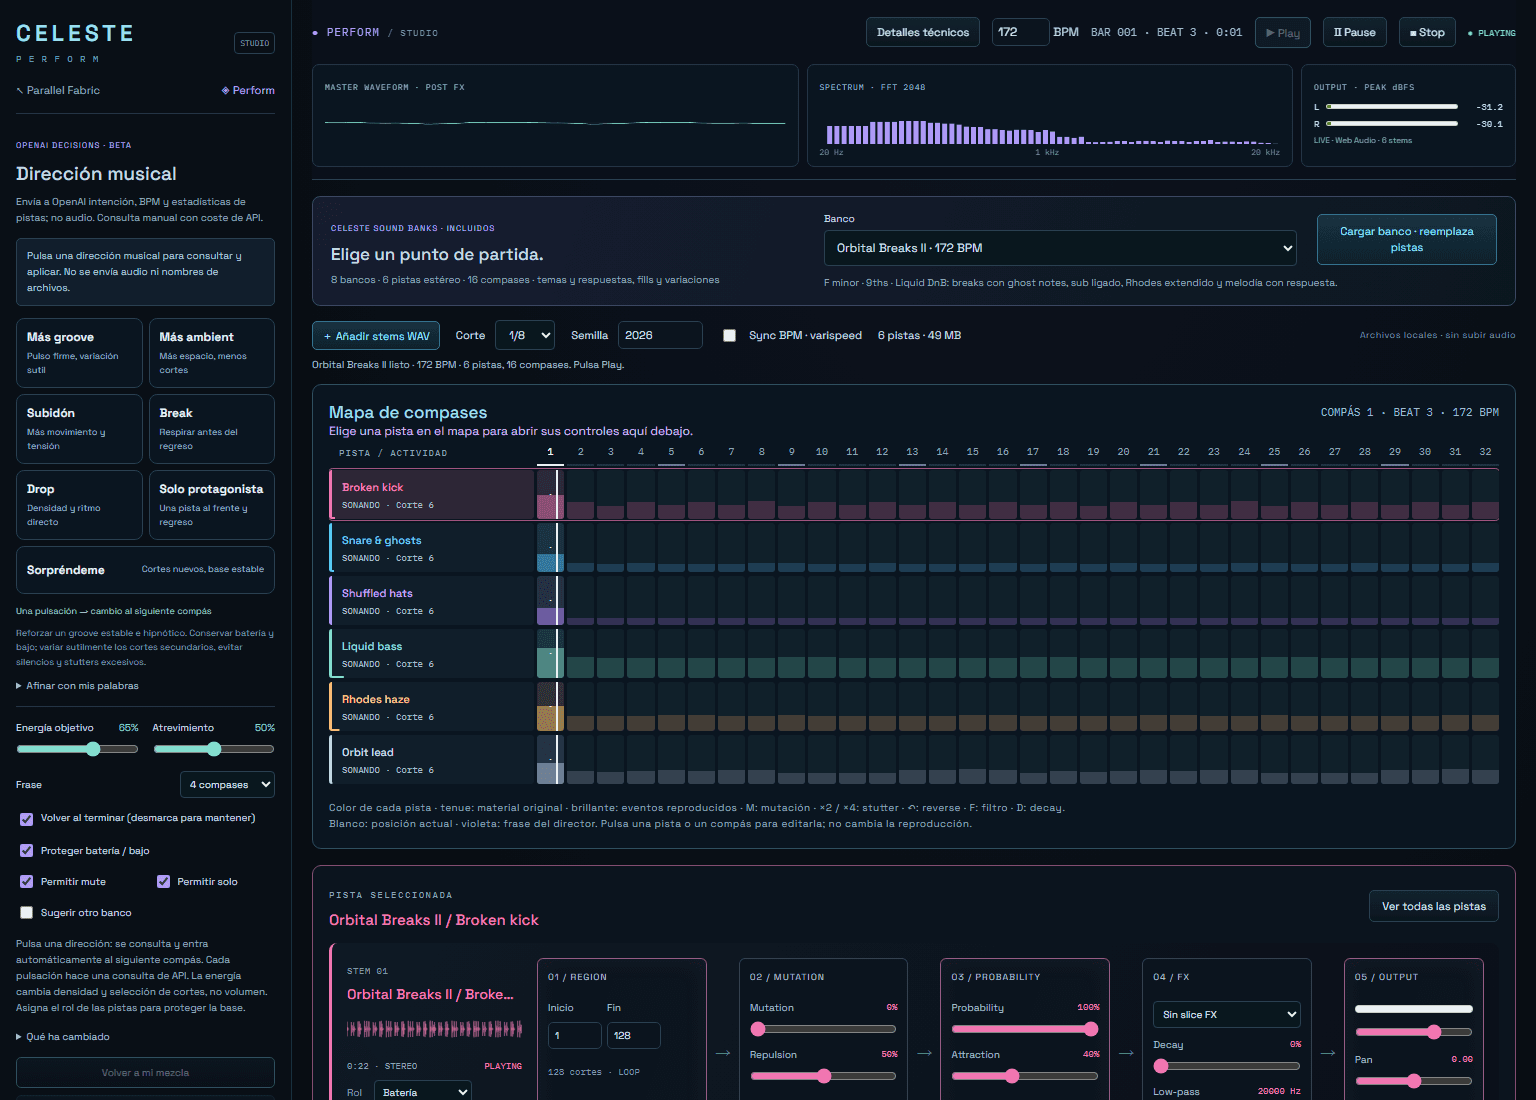Image resolution: width=1536 pixels, height=1100 pixels.
Task: Pause the playback
Action: [1354, 33]
